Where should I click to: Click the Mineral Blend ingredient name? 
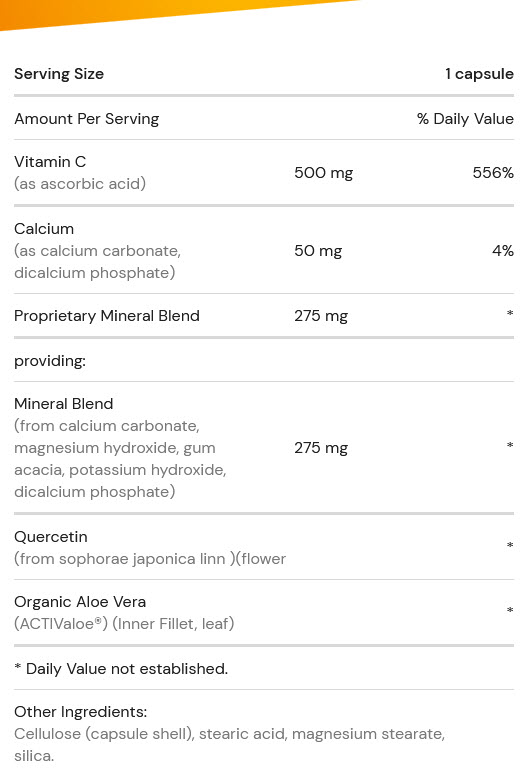pyautogui.click(x=64, y=404)
